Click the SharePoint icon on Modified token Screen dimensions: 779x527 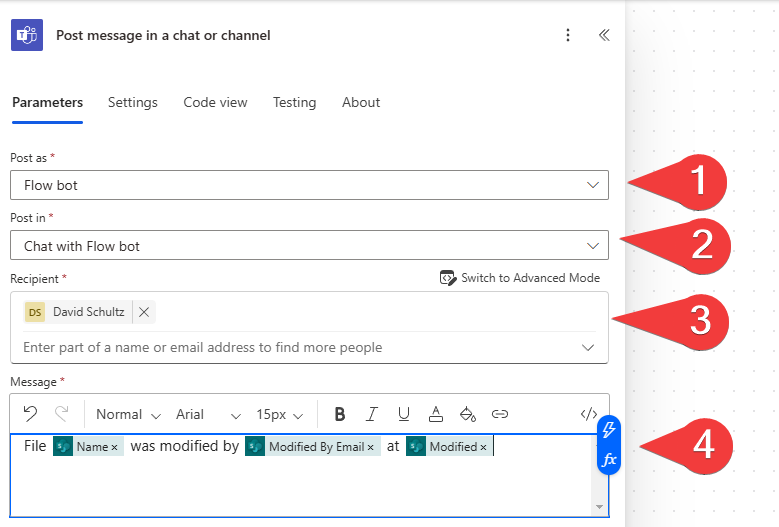pos(416,446)
